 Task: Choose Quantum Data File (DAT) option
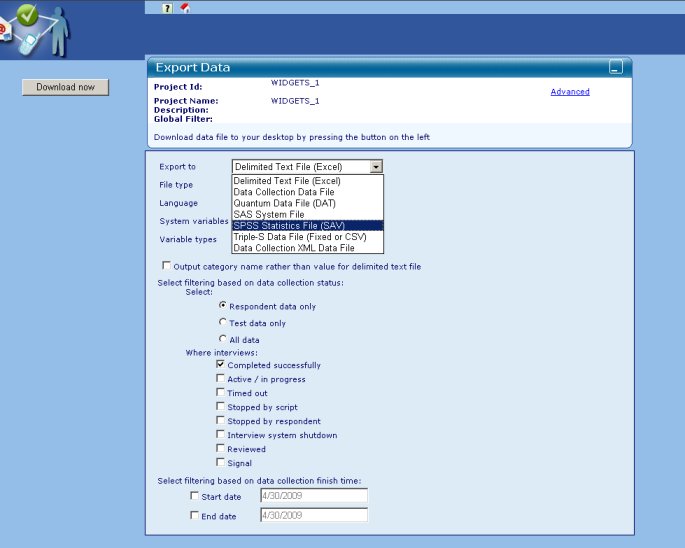coord(308,203)
